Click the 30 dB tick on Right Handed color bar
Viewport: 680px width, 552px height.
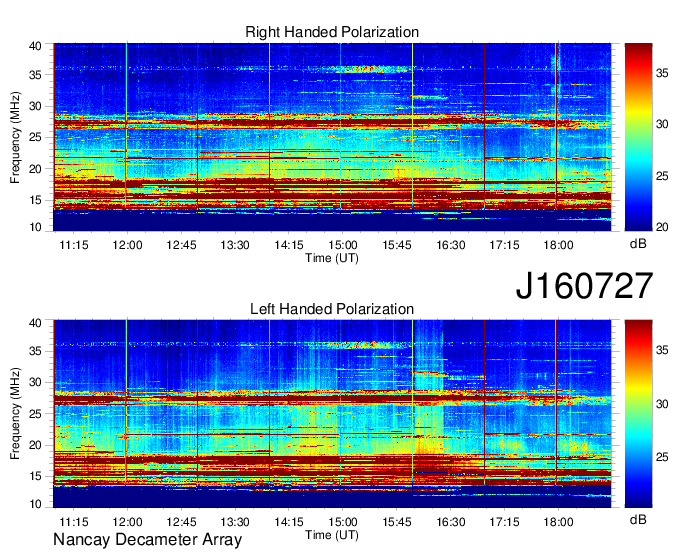coord(662,124)
